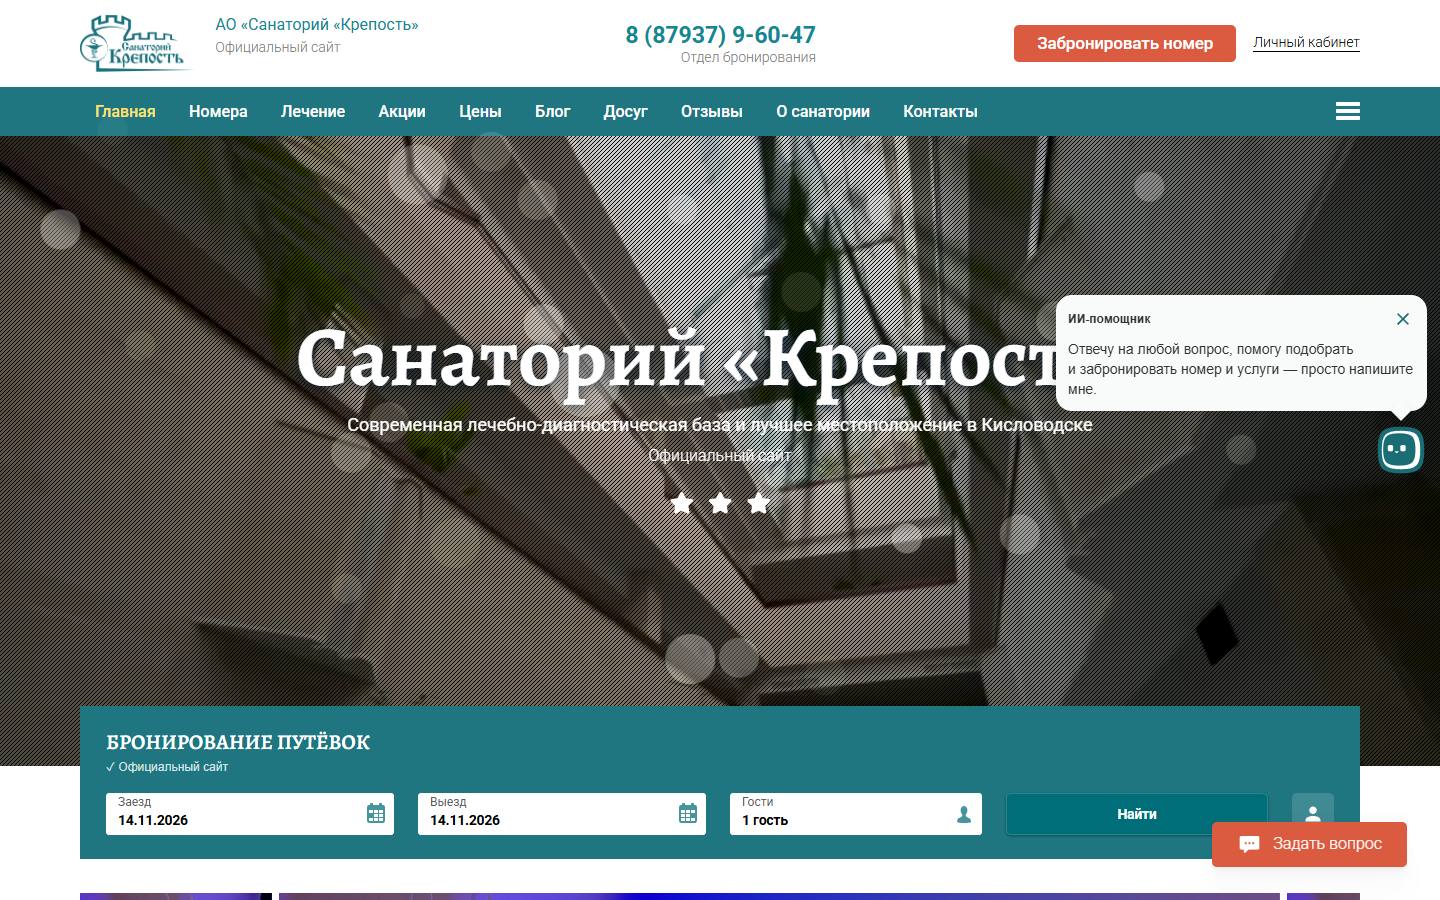Open the Контакты menu item
The image size is (1440, 900).
940,111
